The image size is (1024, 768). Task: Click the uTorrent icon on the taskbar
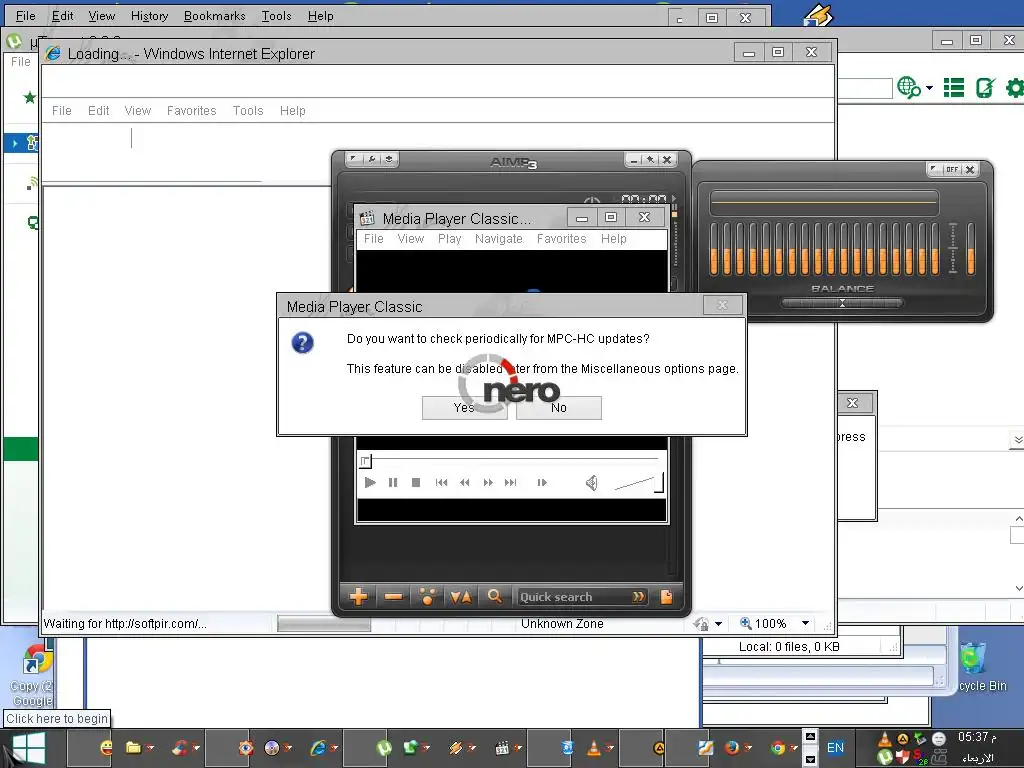pos(384,748)
